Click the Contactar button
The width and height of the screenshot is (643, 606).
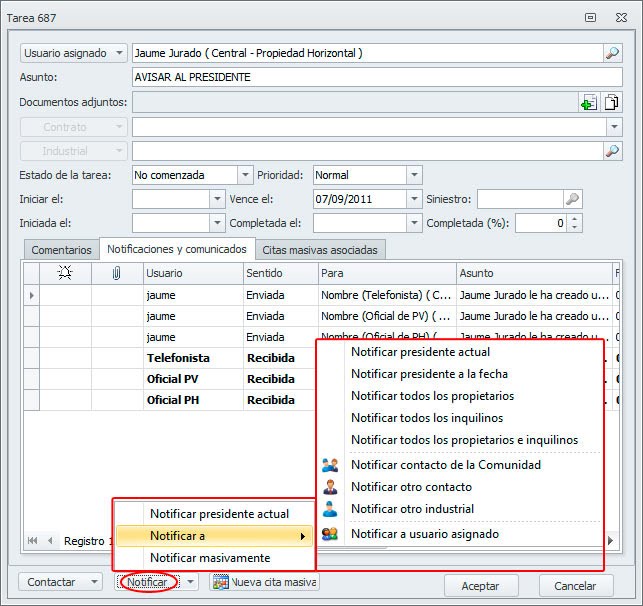52,582
